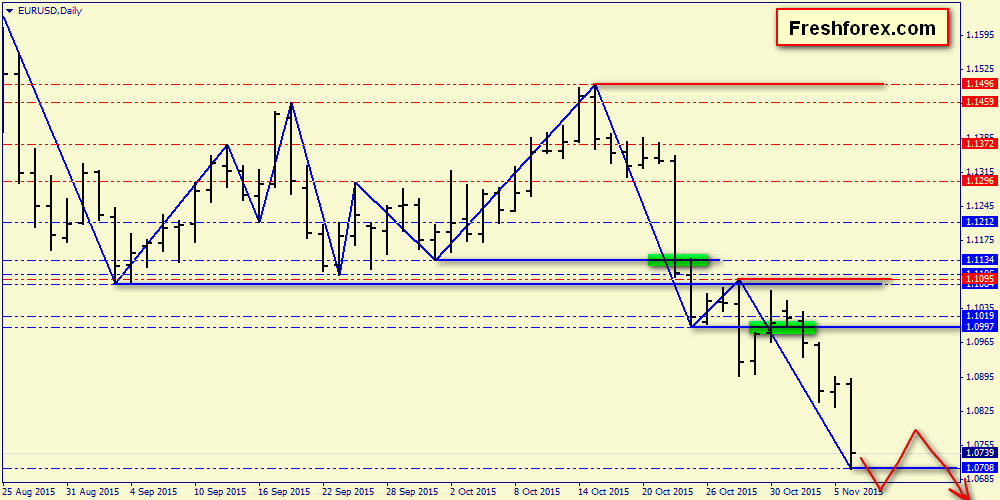
Task: Click the green zone at the 1.0997 level
Action: click(782, 327)
